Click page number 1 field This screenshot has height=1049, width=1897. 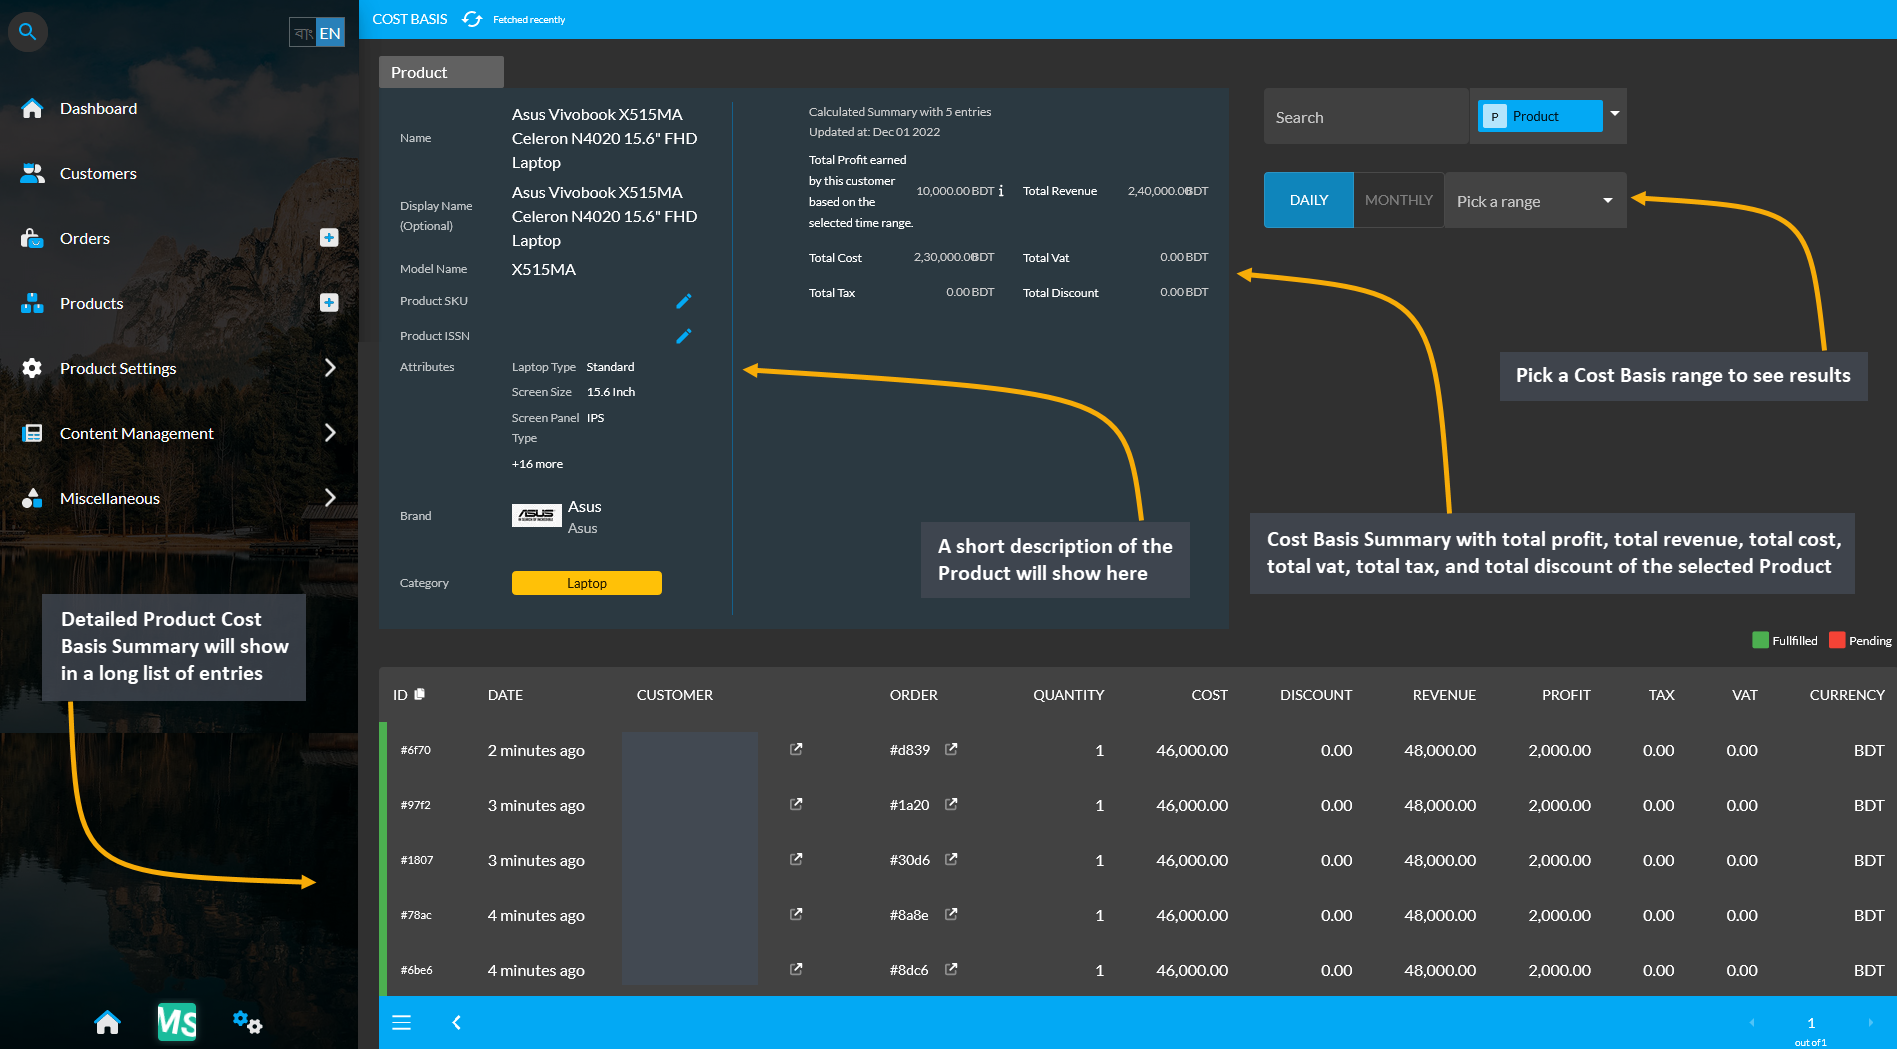(1811, 1022)
